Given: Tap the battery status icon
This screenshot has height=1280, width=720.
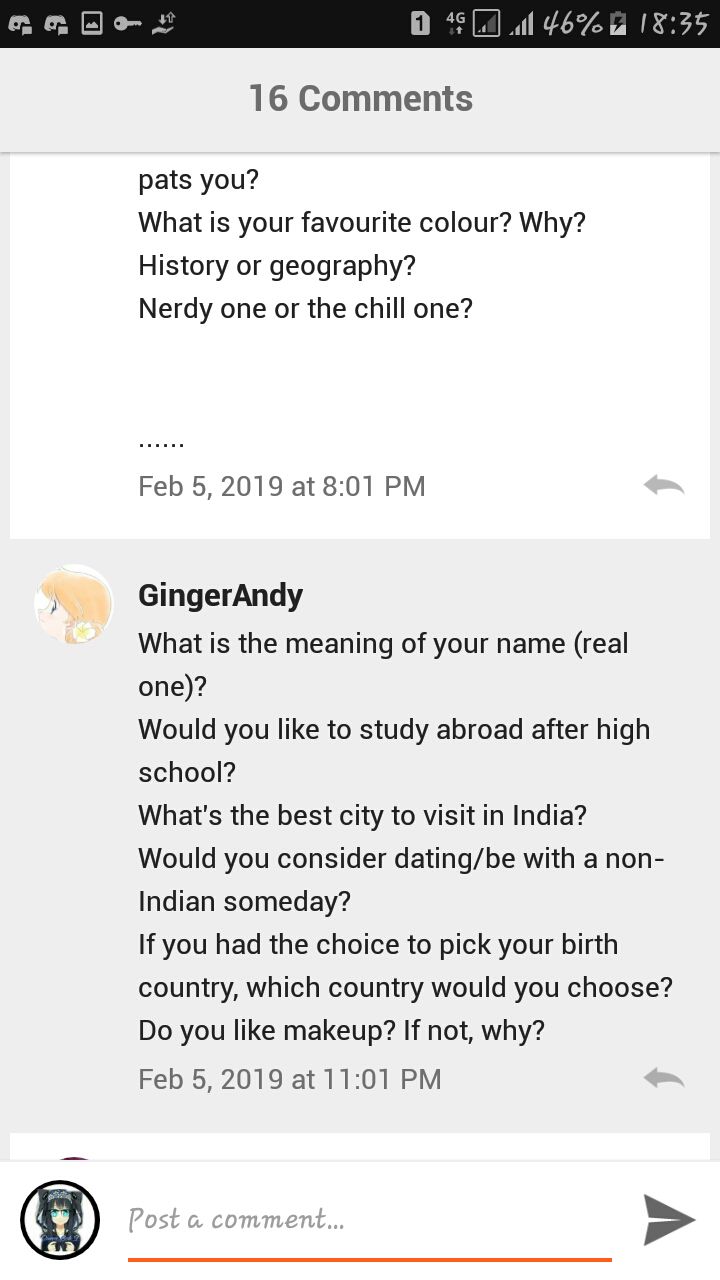Looking at the screenshot, I should [x=620, y=23].
